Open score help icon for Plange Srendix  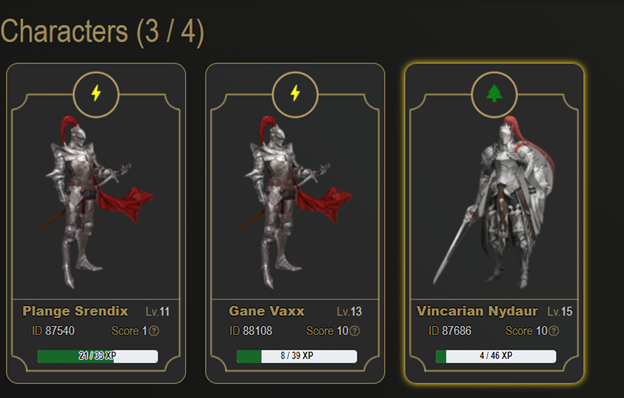(x=154, y=331)
